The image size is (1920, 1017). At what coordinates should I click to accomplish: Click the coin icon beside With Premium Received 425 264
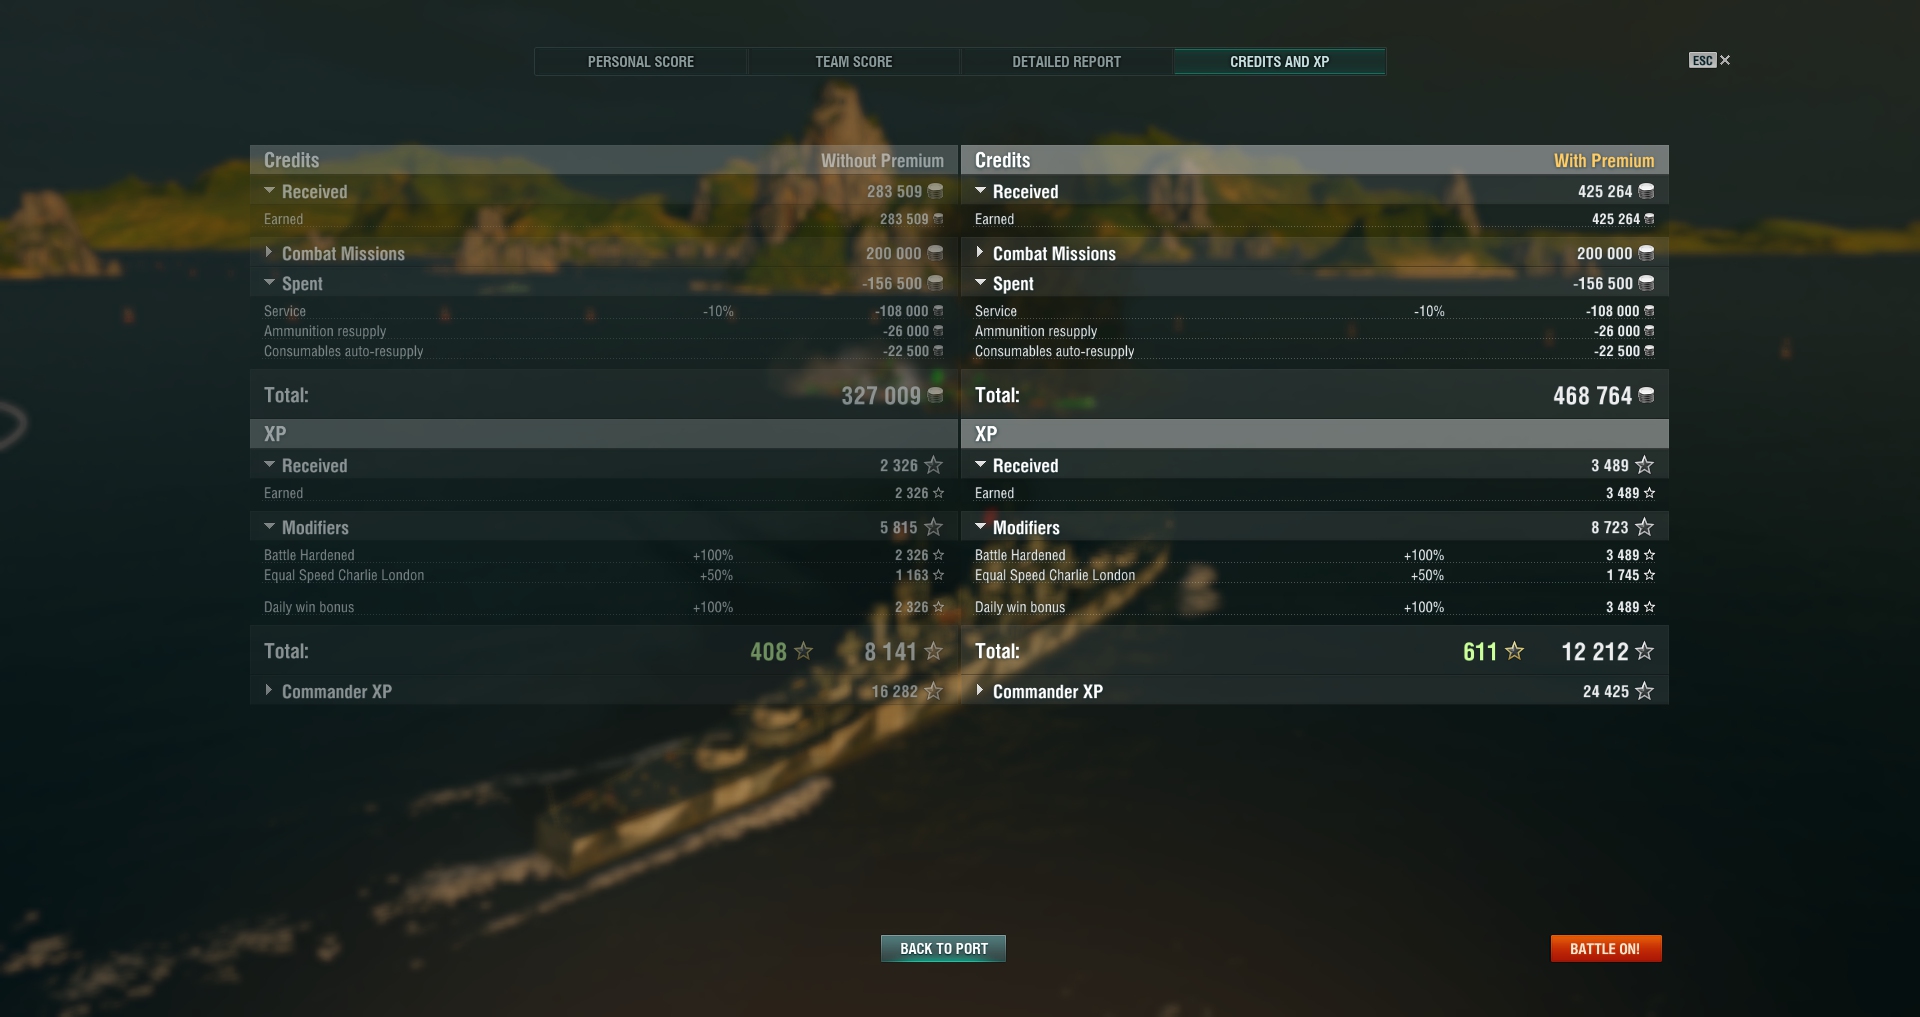(1646, 191)
